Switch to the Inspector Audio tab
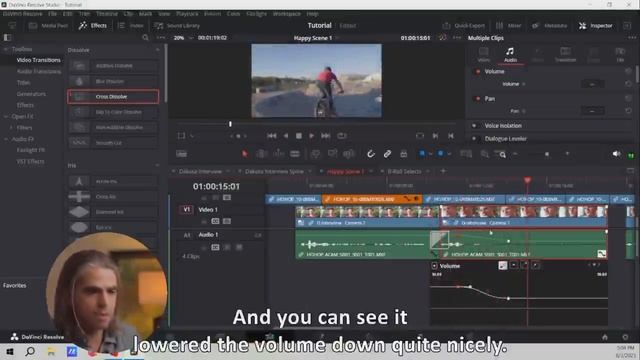The height and width of the screenshot is (360, 640). [x=510, y=55]
